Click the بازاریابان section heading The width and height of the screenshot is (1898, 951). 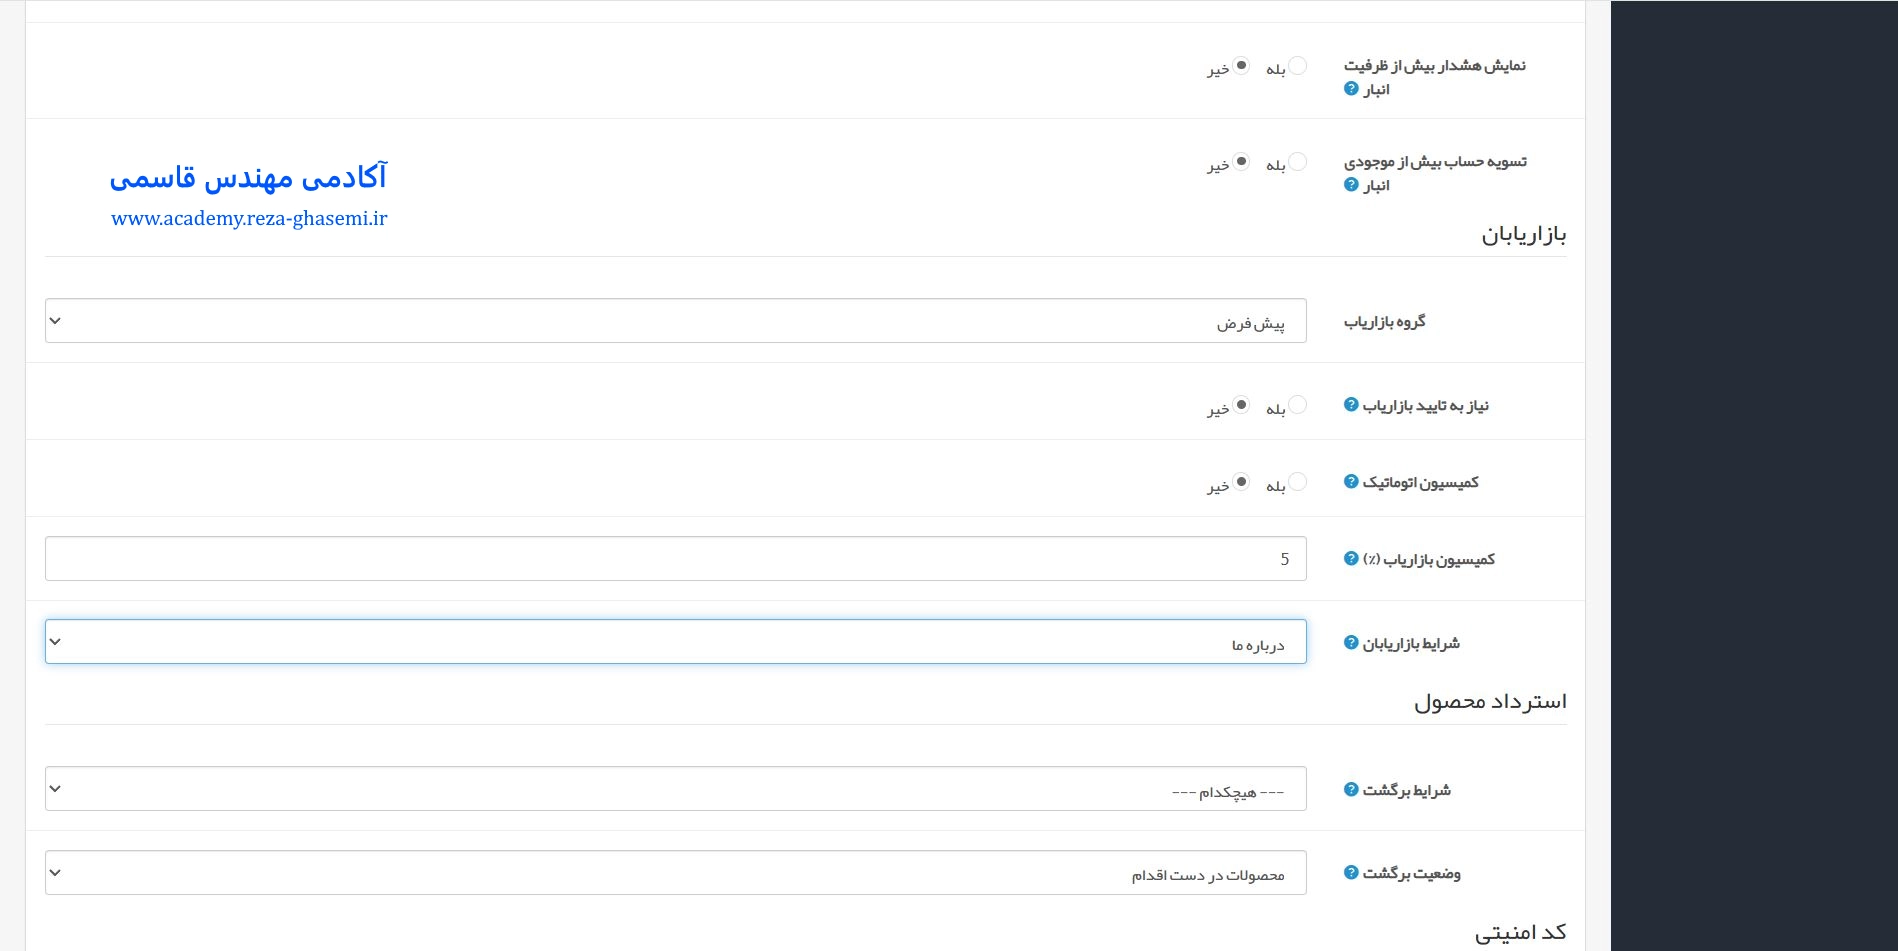pos(1524,235)
